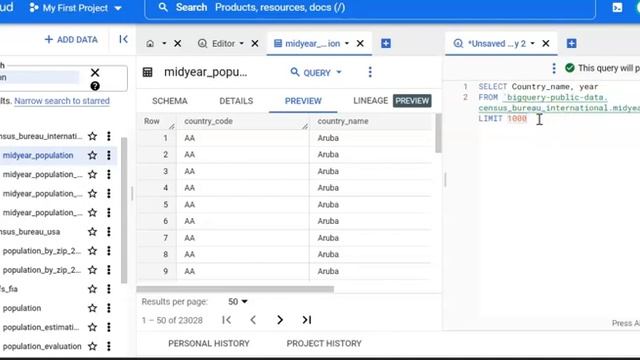Viewport: 640px width, 360px height.
Task: Clear the explorer search with X icon
Action: coord(95,73)
